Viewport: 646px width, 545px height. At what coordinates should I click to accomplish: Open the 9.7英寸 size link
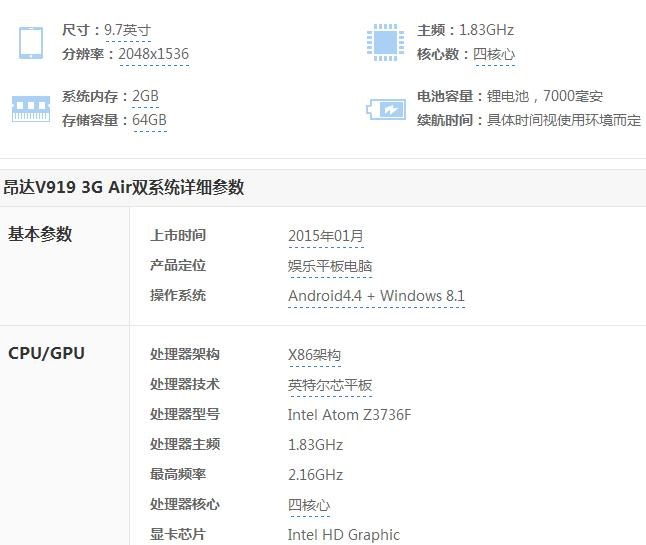pos(127,31)
